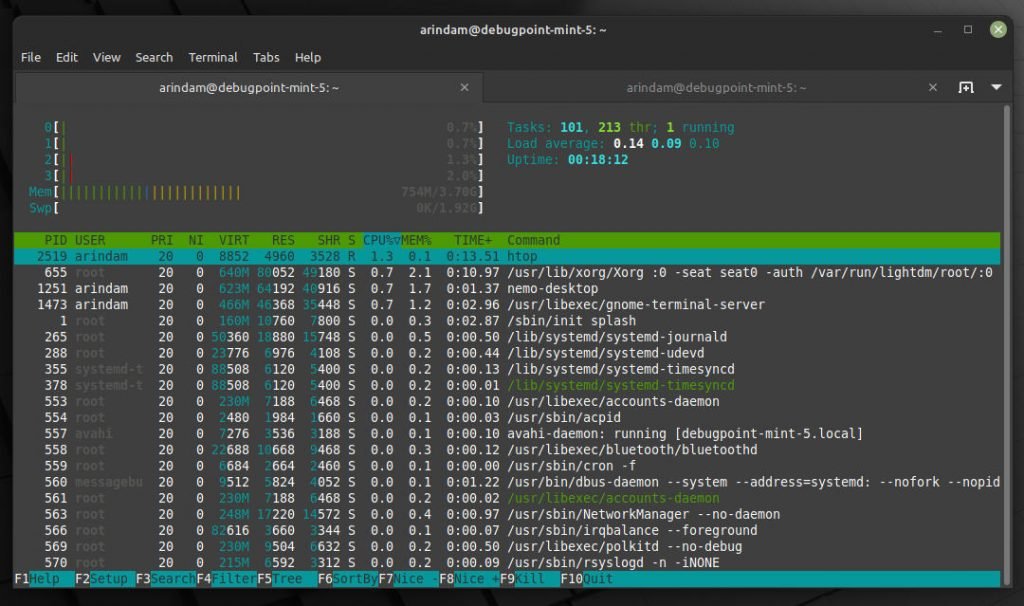Maximize the terminal window

click(x=968, y=30)
